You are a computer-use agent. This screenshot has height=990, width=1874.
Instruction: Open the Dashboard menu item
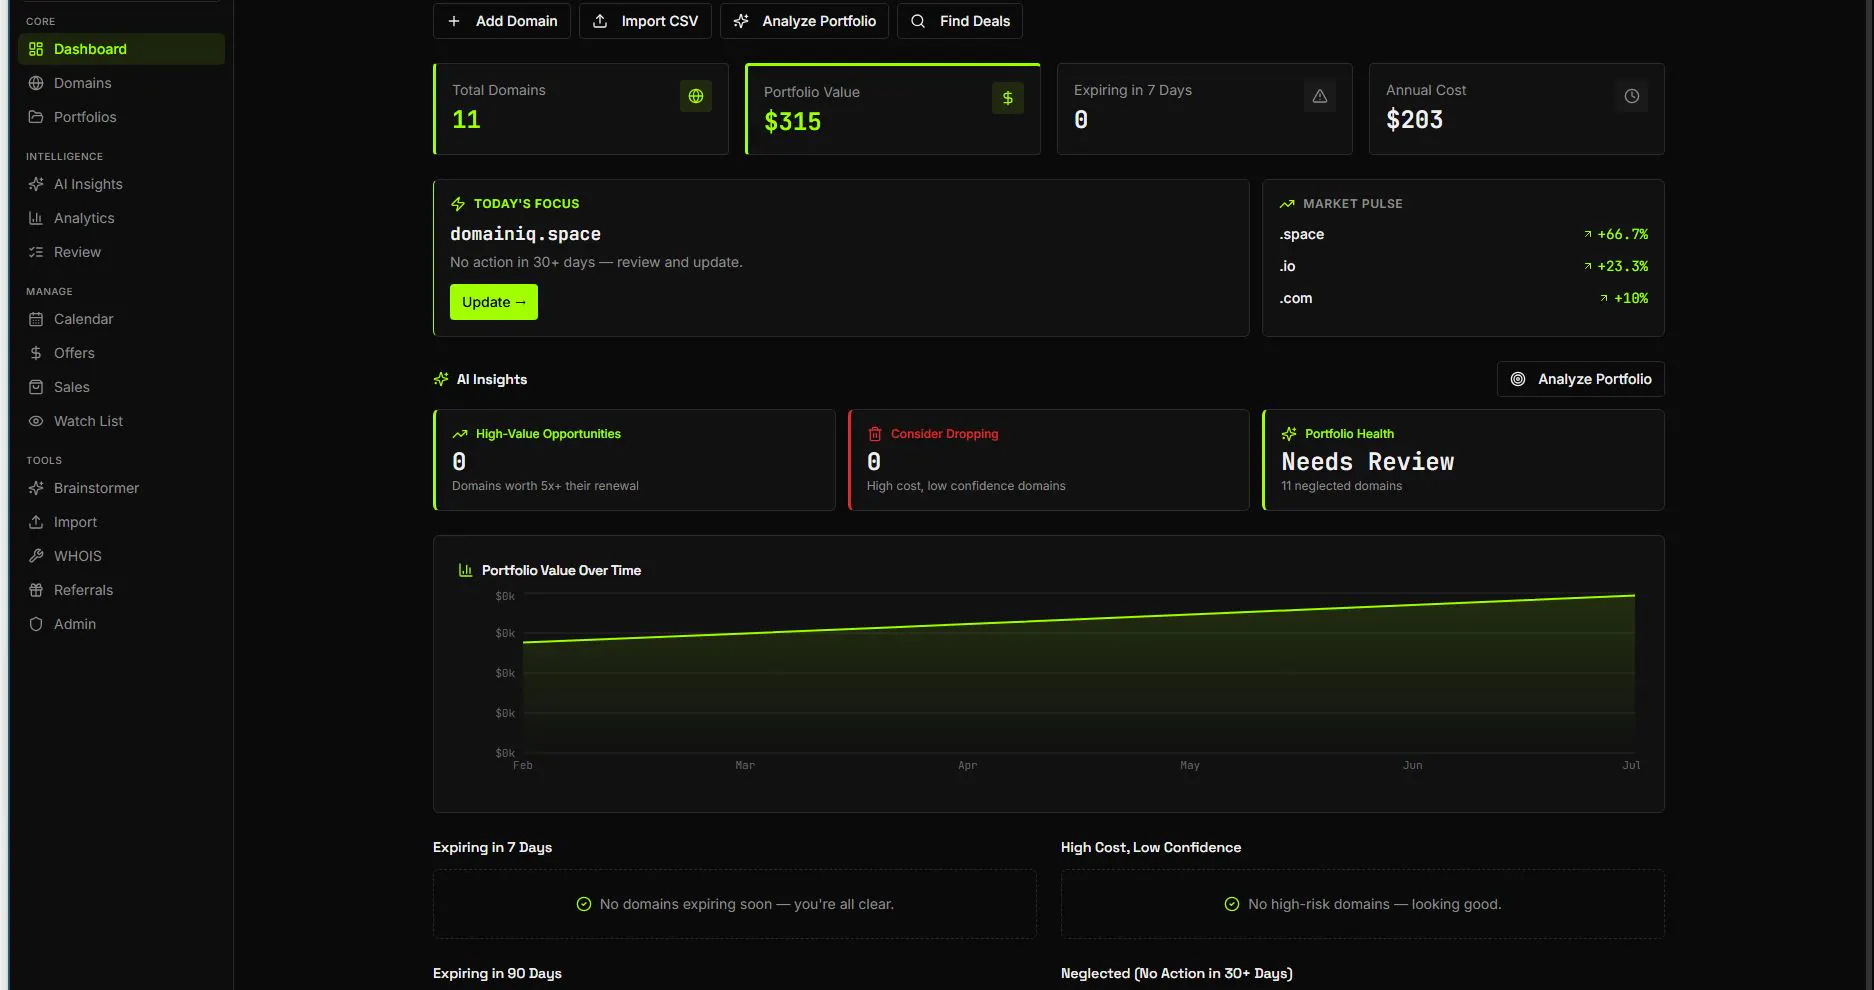point(121,49)
